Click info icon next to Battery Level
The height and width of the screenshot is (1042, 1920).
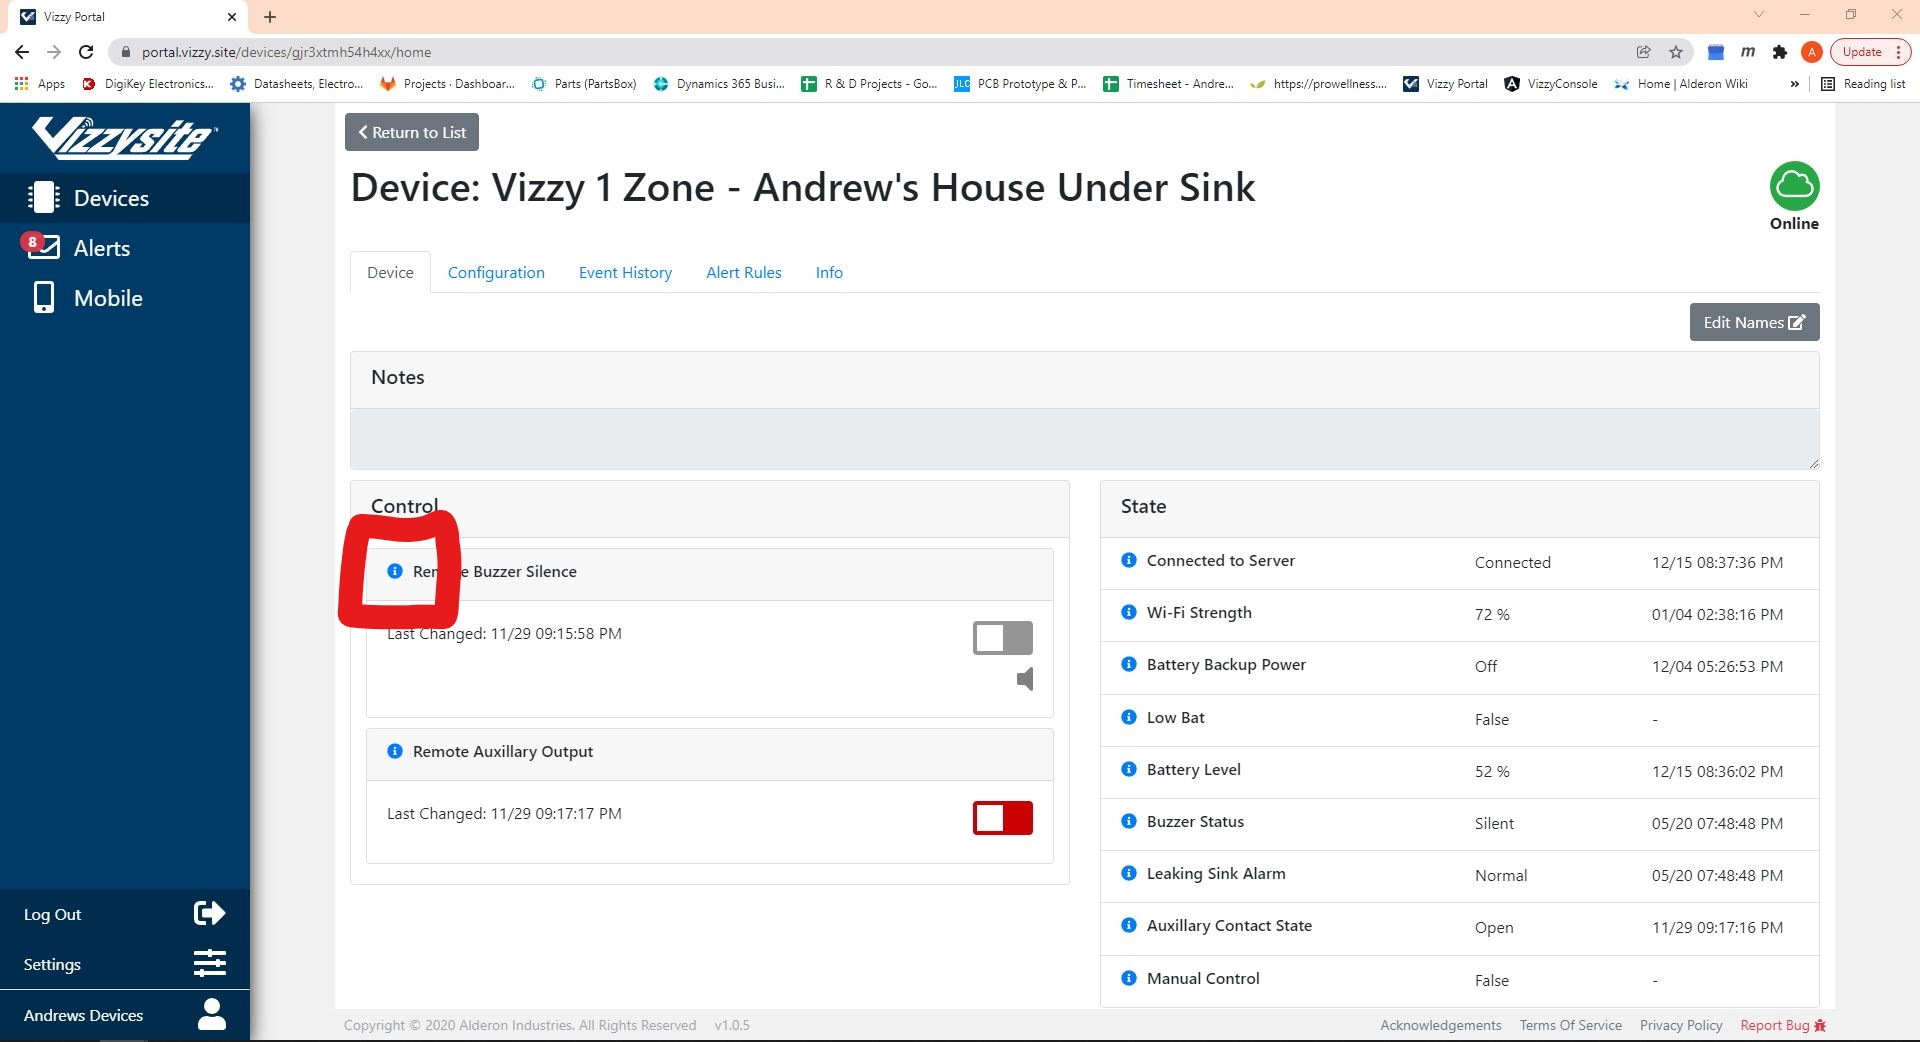point(1129,769)
